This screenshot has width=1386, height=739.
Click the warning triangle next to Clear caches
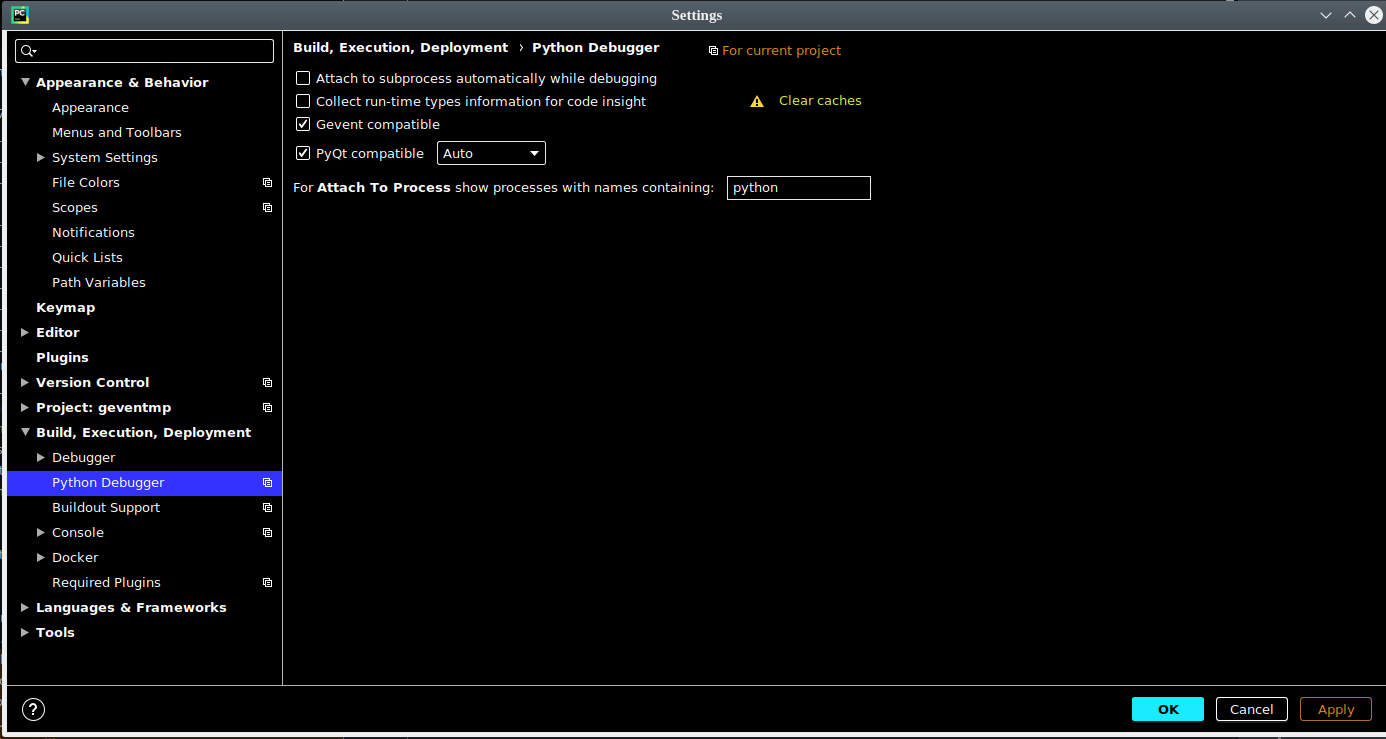pos(757,100)
